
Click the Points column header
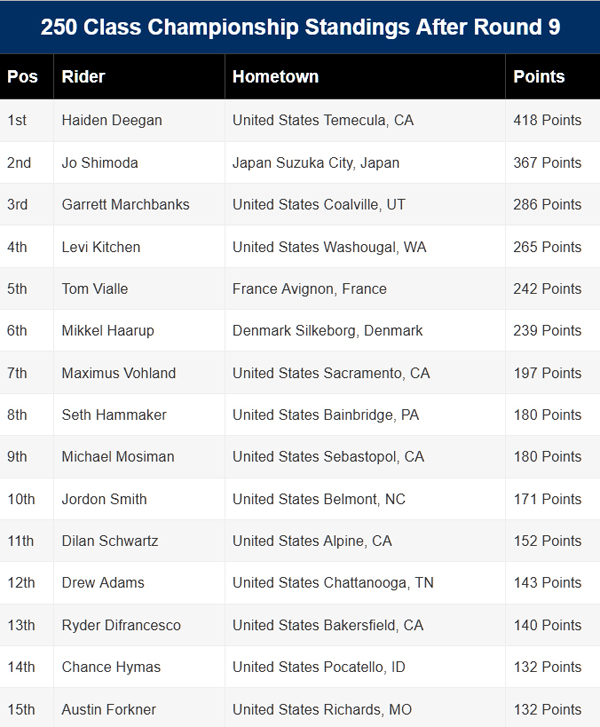click(539, 77)
